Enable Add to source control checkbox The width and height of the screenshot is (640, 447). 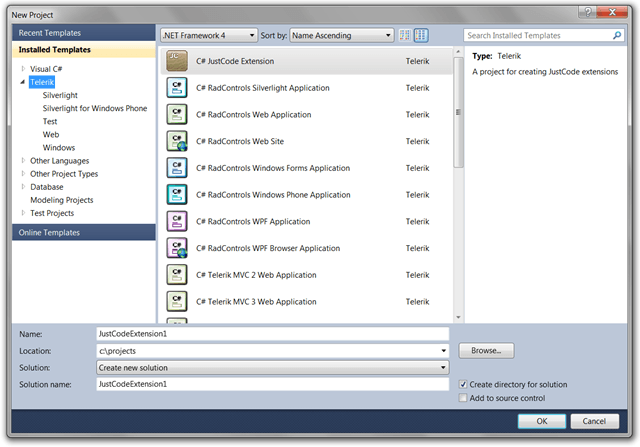463,398
